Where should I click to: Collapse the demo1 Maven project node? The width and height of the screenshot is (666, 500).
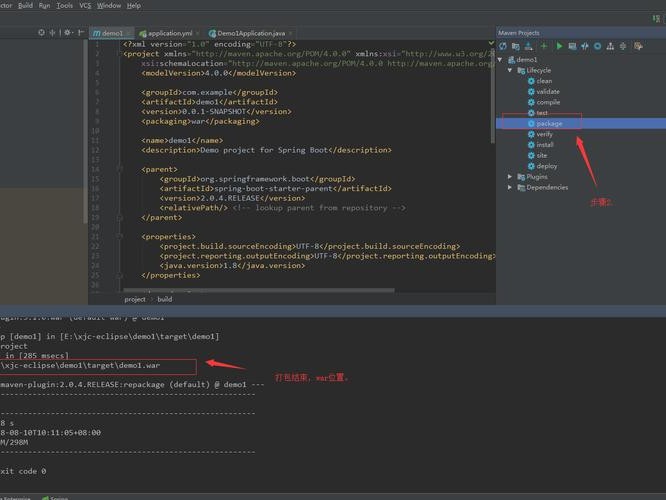coord(500,59)
